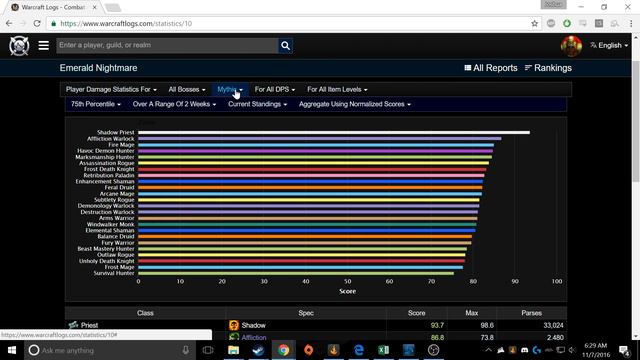Open the For All Item Levels dropdown
Viewport: 640px width, 360px height.
click(x=337, y=89)
